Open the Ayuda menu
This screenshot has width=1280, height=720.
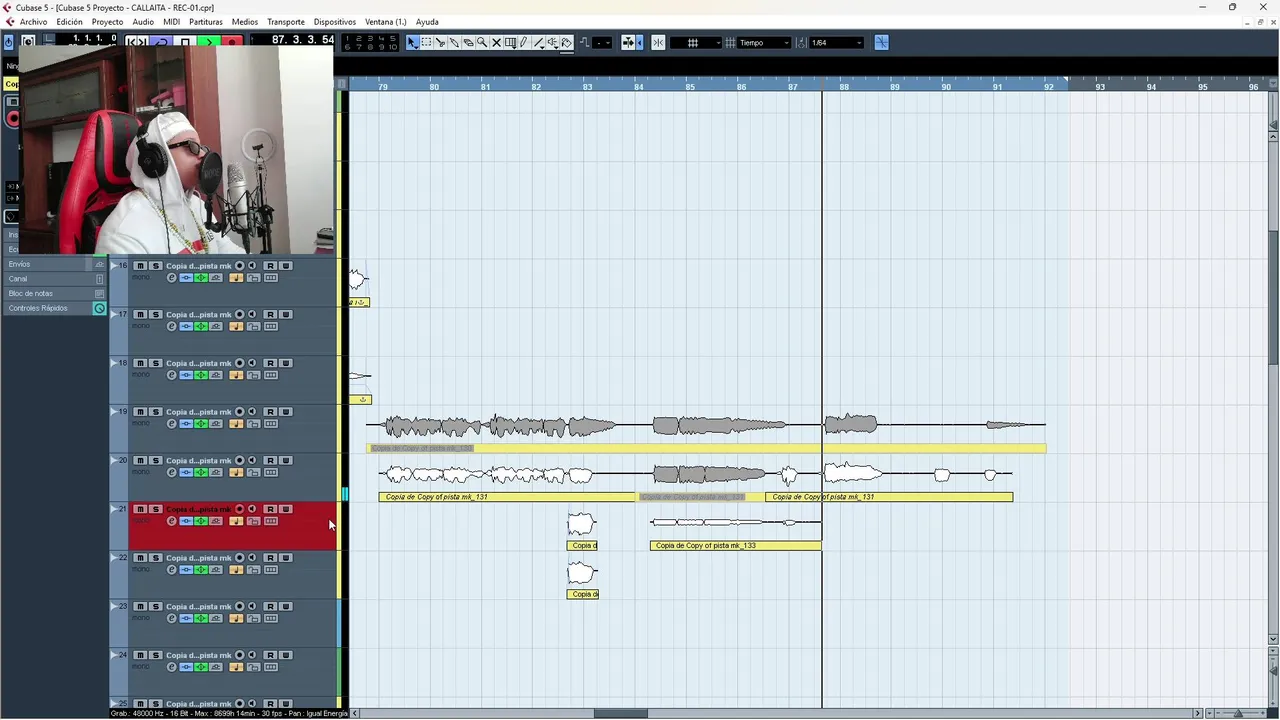point(427,22)
